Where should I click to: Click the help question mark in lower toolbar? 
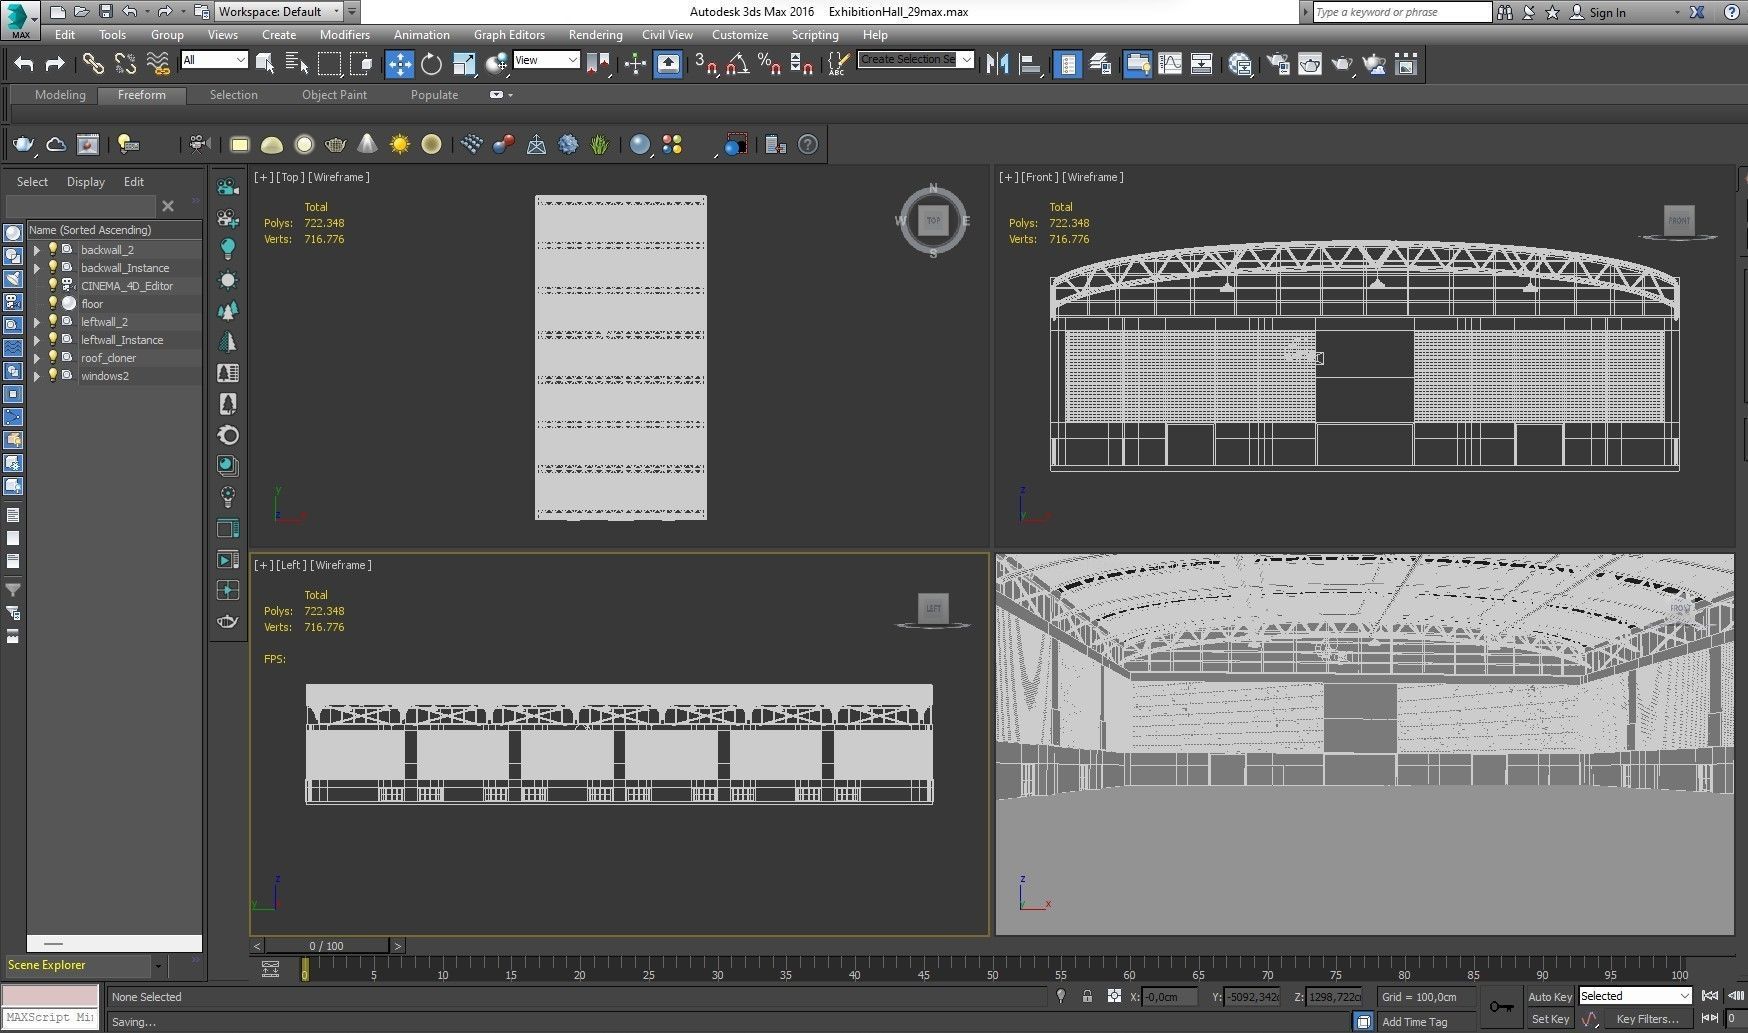(808, 144)
